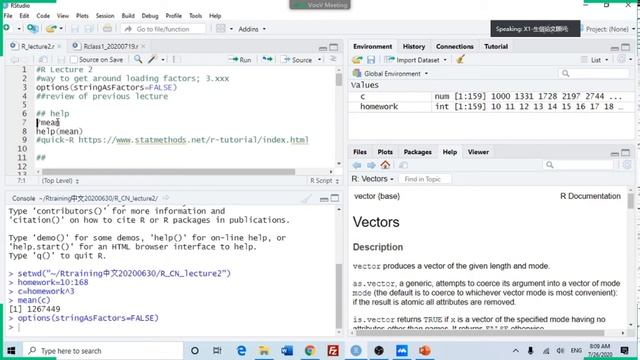Open the Import Dataset dropdown
Viewport: 640px width, 360px height.
[416, 60]
